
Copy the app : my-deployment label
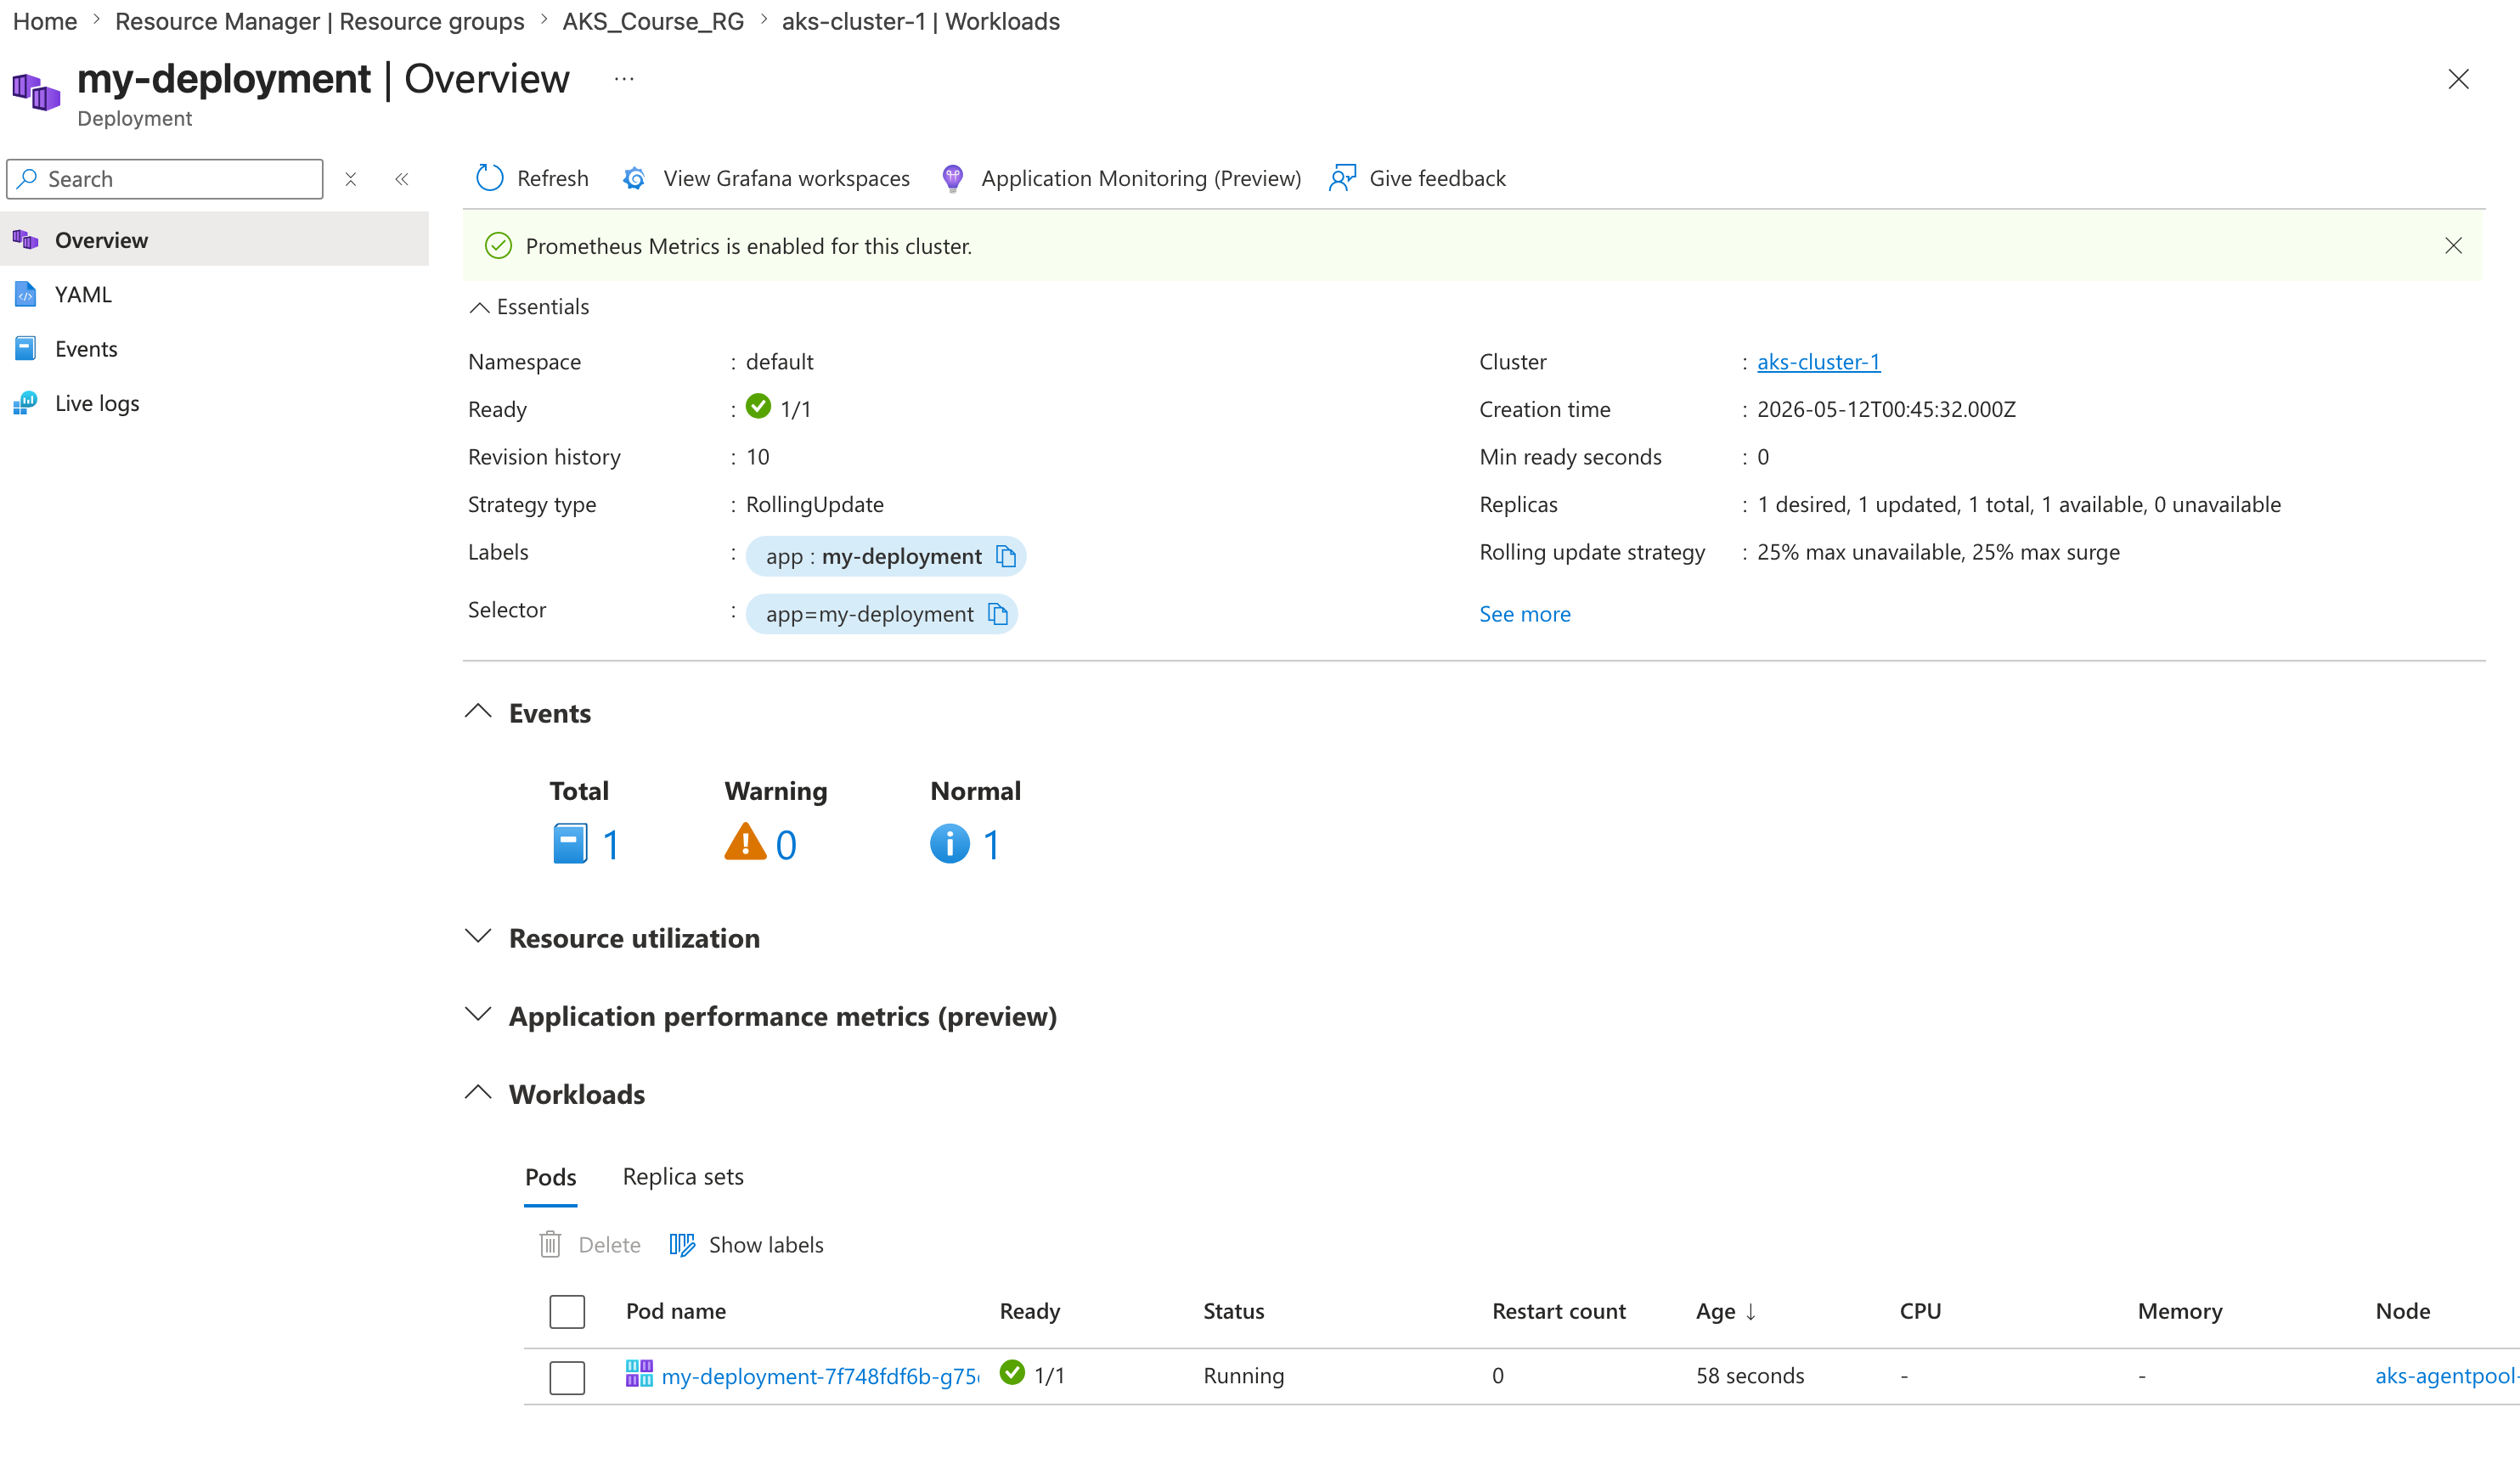coord(1006,556)
